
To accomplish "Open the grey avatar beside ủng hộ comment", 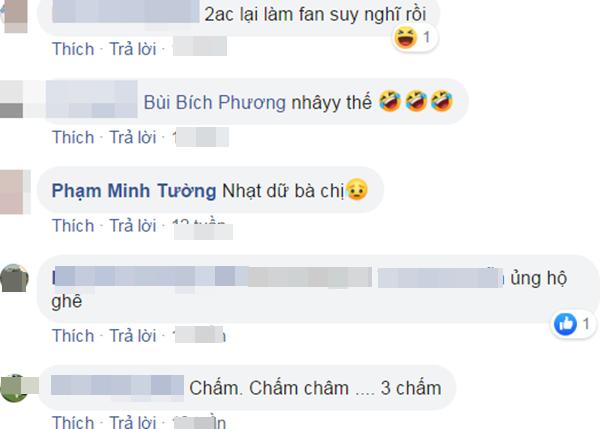I will point(14,278).
